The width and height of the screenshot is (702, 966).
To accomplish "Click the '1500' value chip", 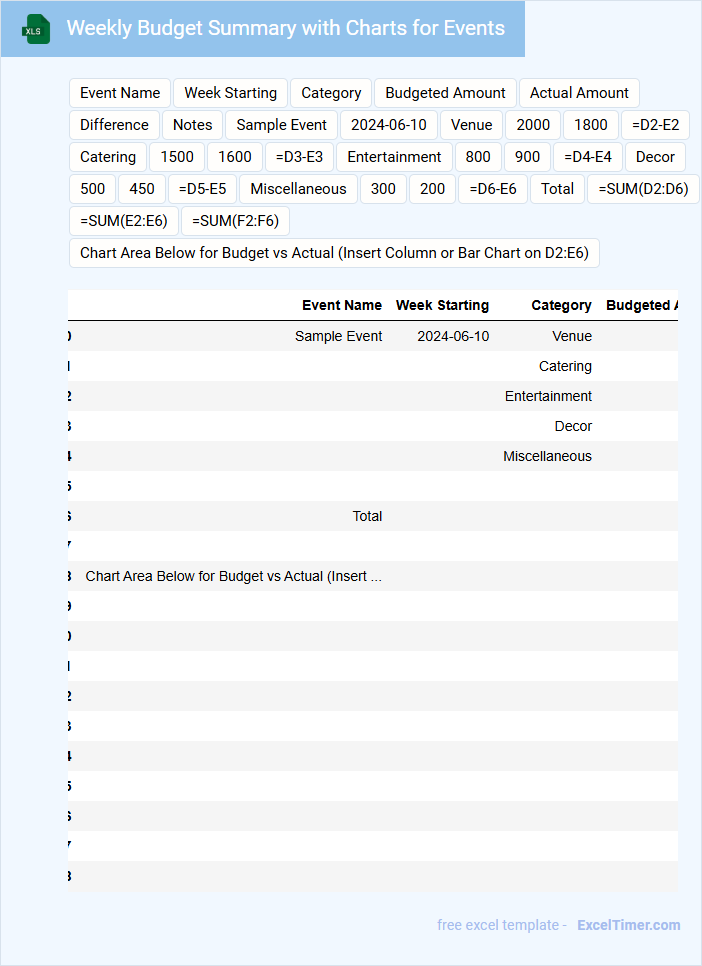I will click(x=177, y=157).
